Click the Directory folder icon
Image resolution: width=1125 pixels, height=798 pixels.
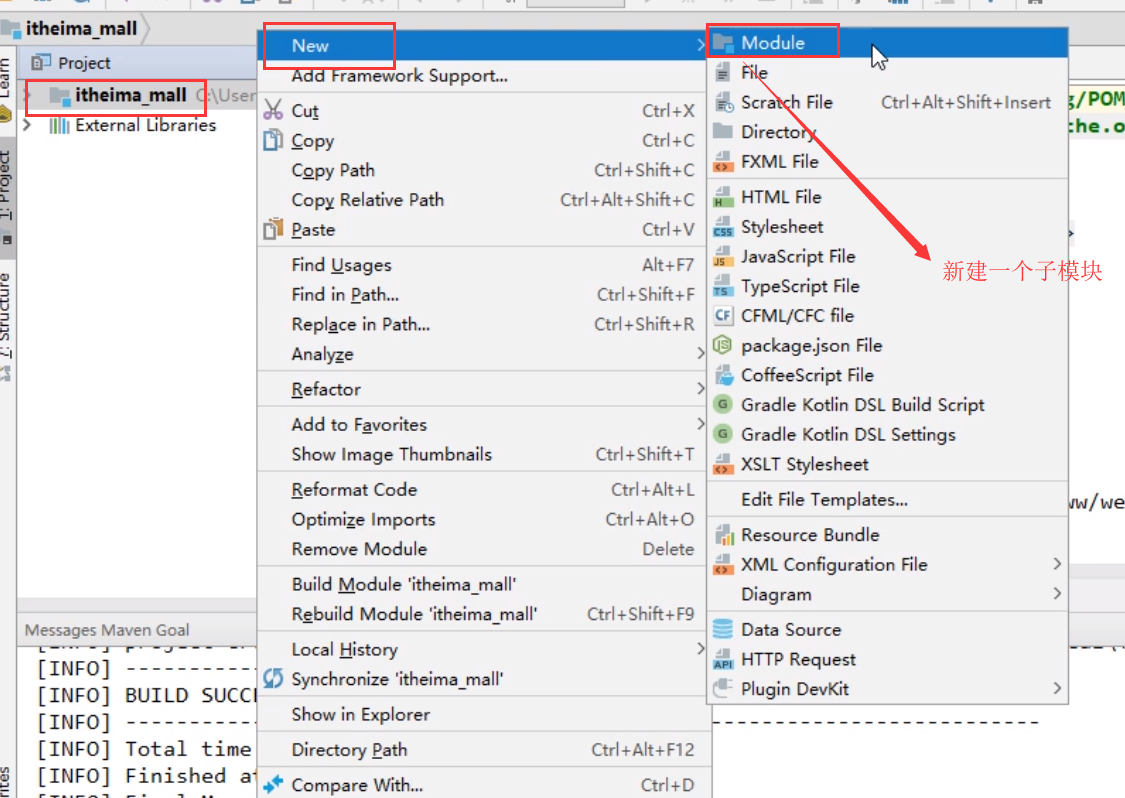pos(722,131)
